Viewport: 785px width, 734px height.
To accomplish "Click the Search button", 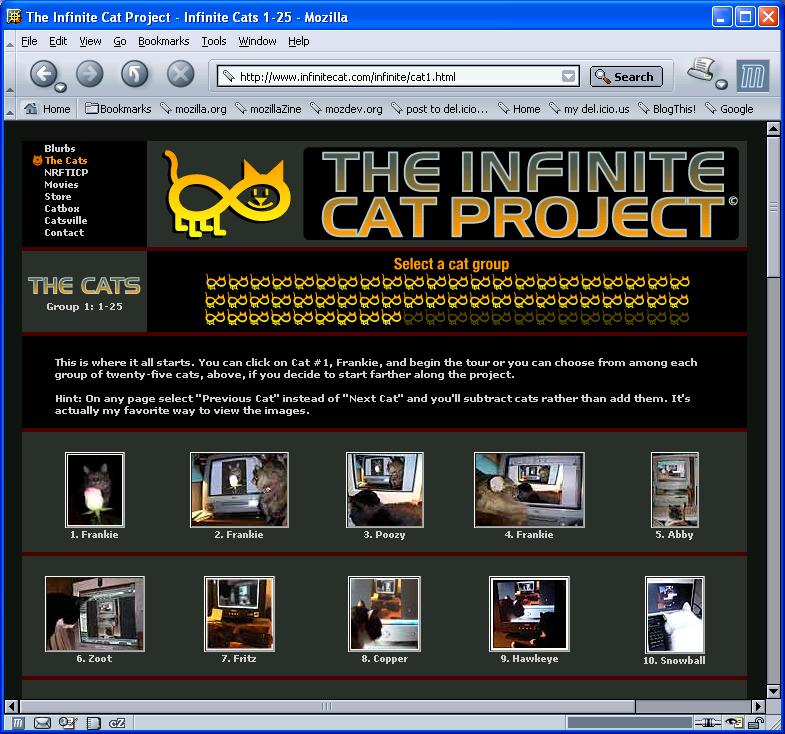I will coord(626,77).
